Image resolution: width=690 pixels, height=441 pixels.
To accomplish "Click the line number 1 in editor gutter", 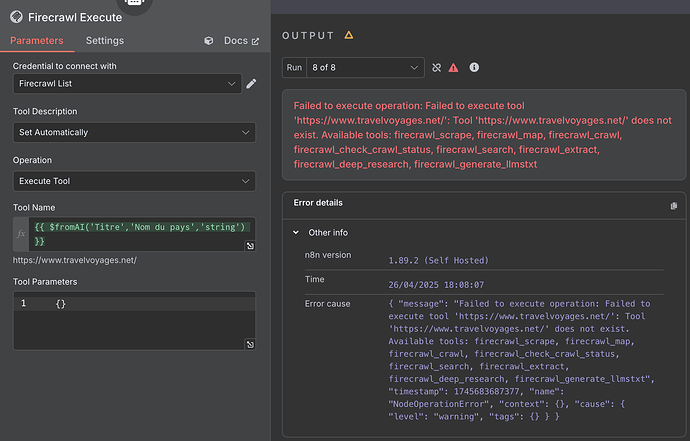I will (x=23, y=303).
